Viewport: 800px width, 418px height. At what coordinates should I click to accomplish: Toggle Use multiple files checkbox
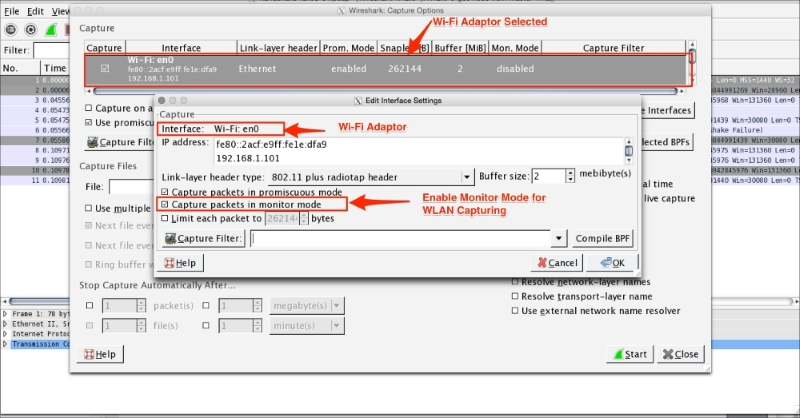point(89,208)
